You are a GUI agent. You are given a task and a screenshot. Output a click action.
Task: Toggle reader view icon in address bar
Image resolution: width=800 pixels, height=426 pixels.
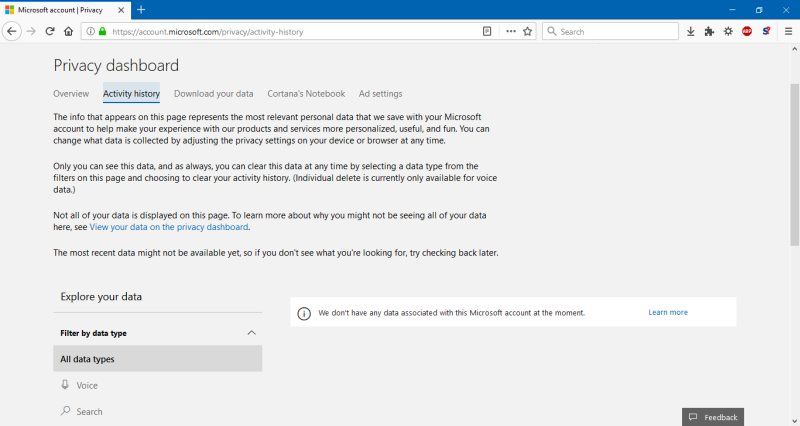click(x=487, y=31)
